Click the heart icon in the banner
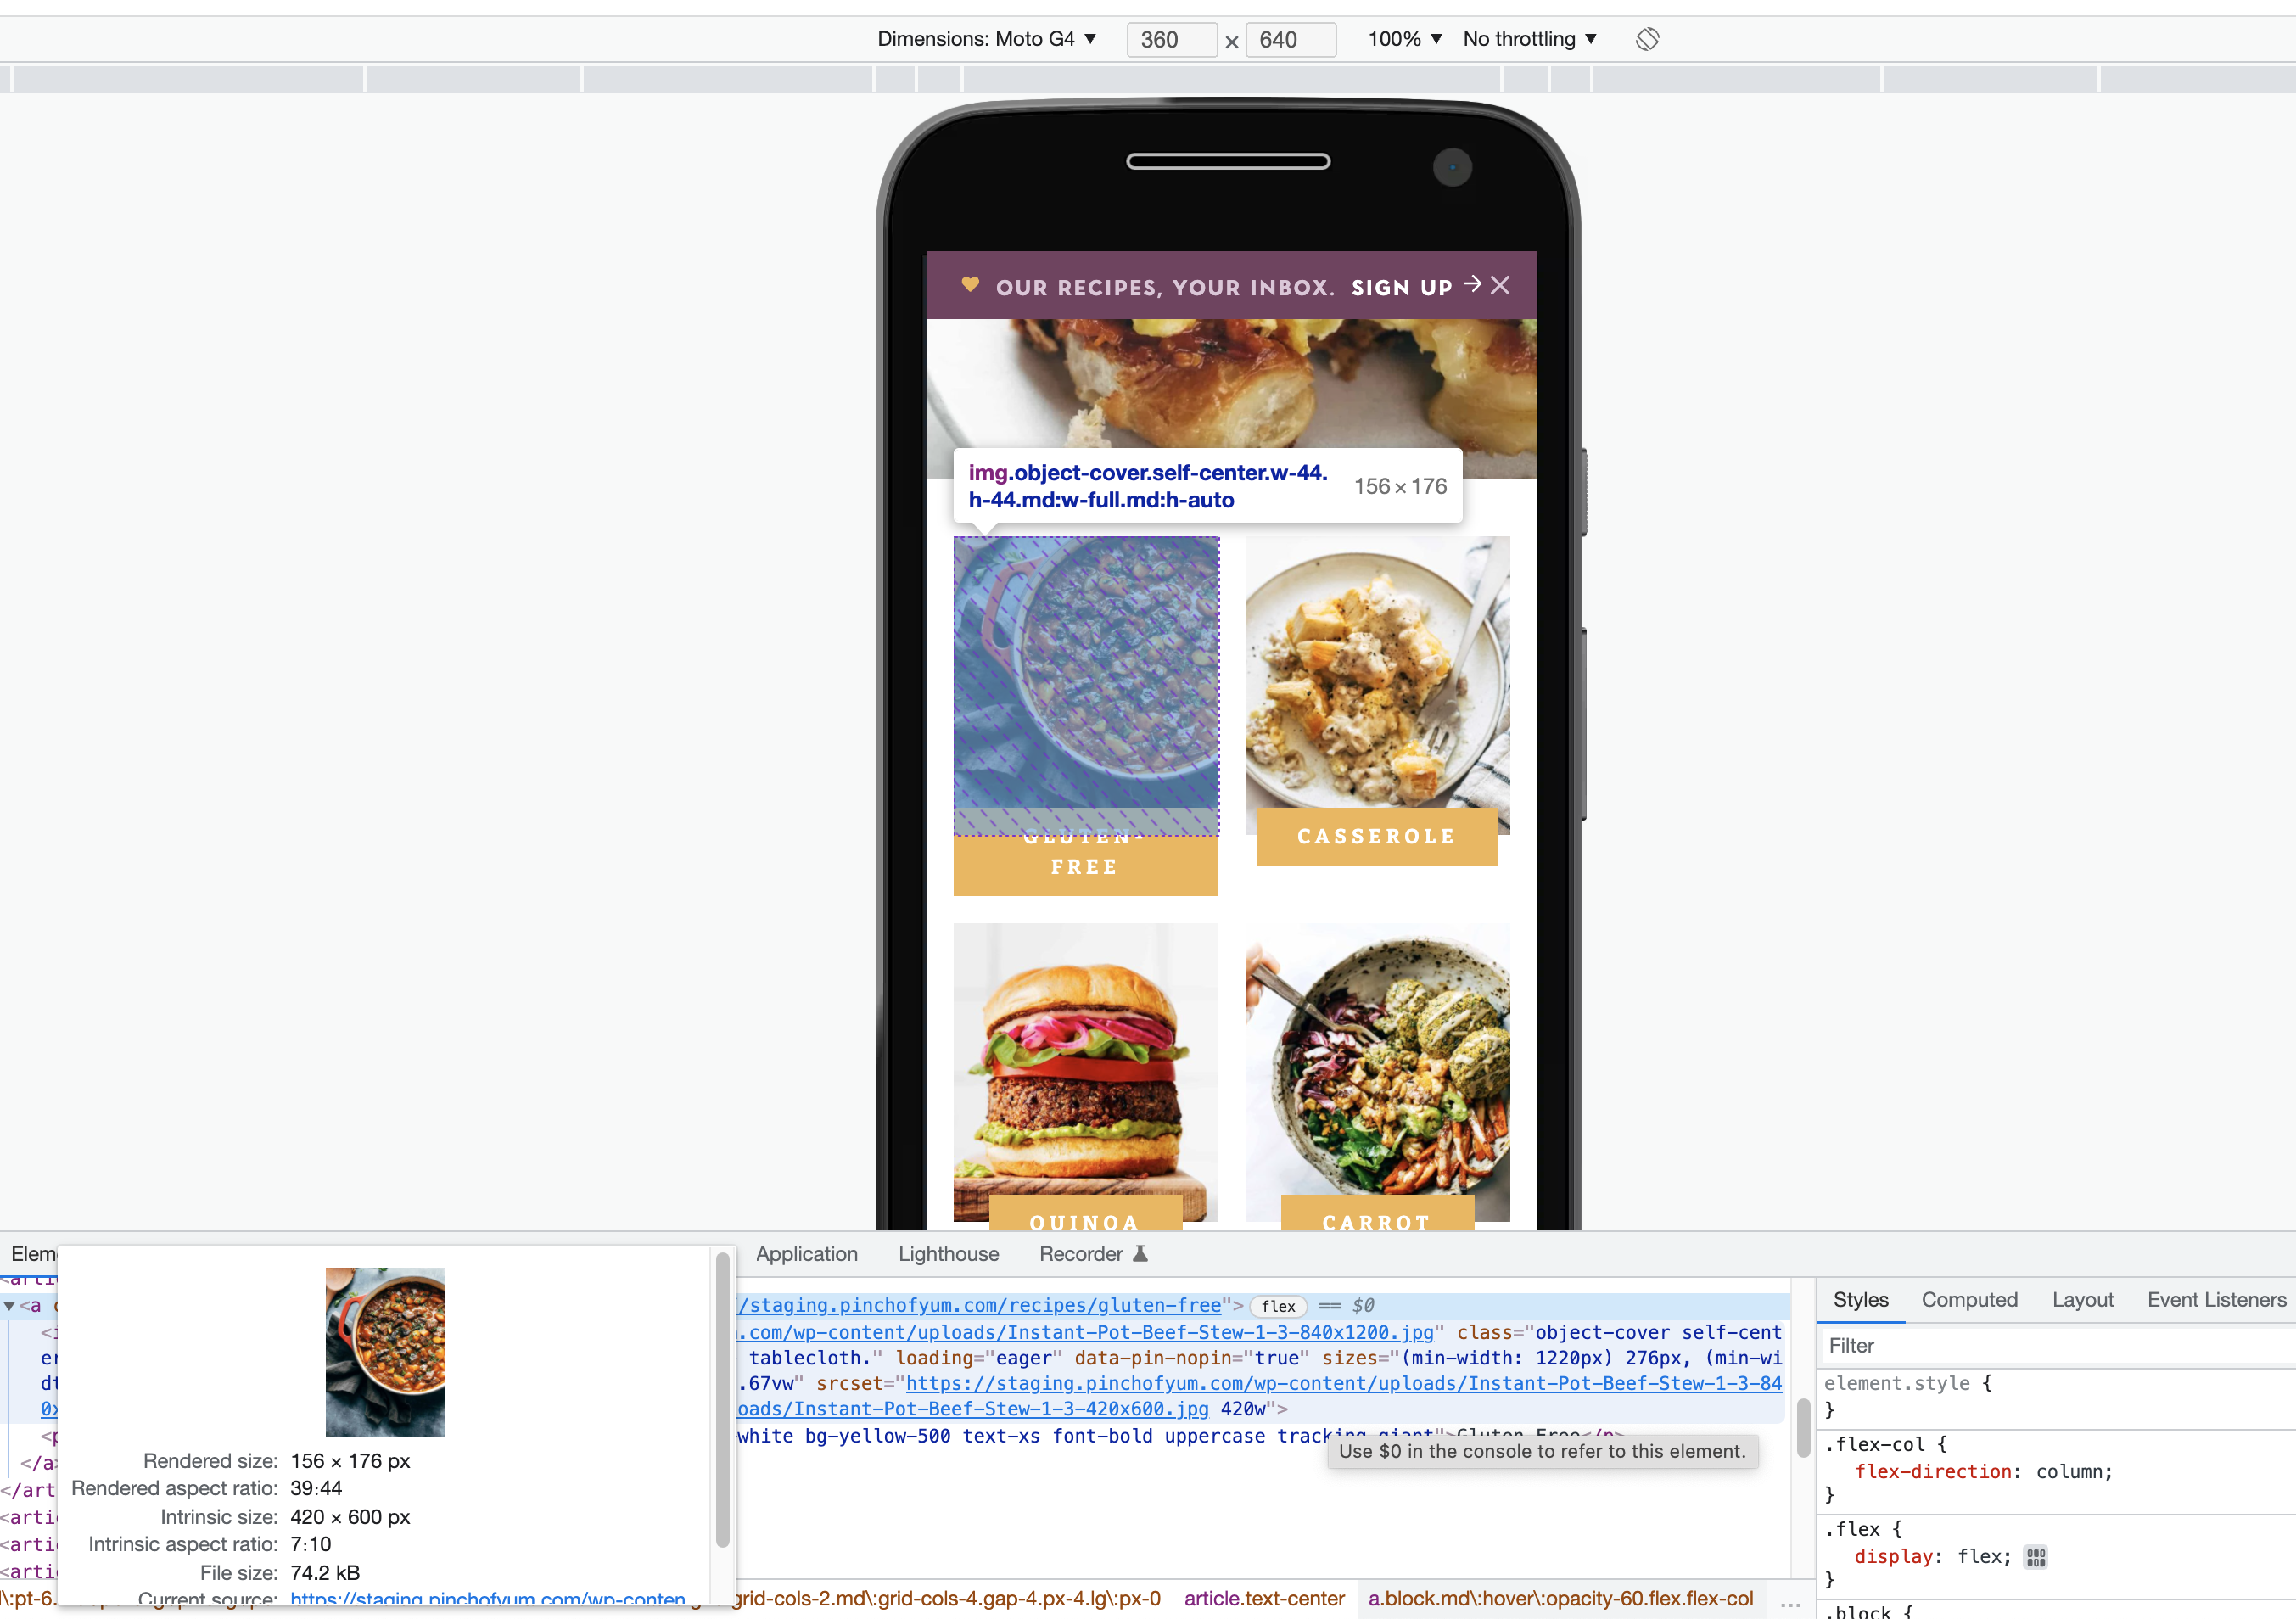 click(x=969, y=285)
